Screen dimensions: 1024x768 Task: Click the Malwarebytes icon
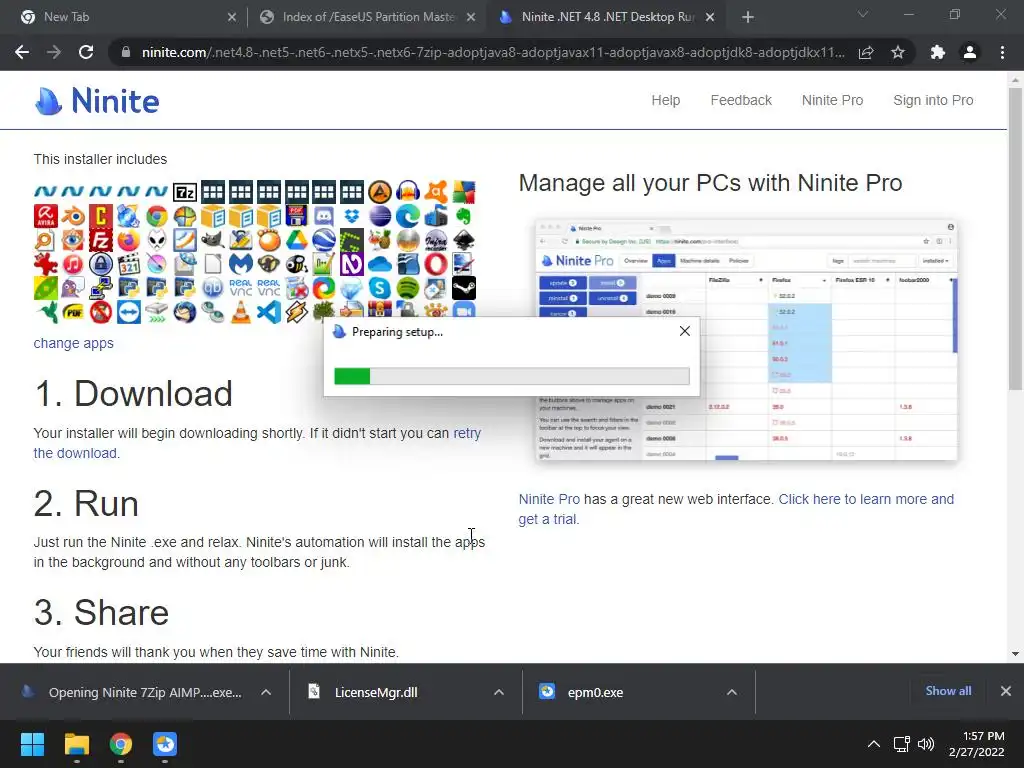pyautogui.click(x=241, y=264)
